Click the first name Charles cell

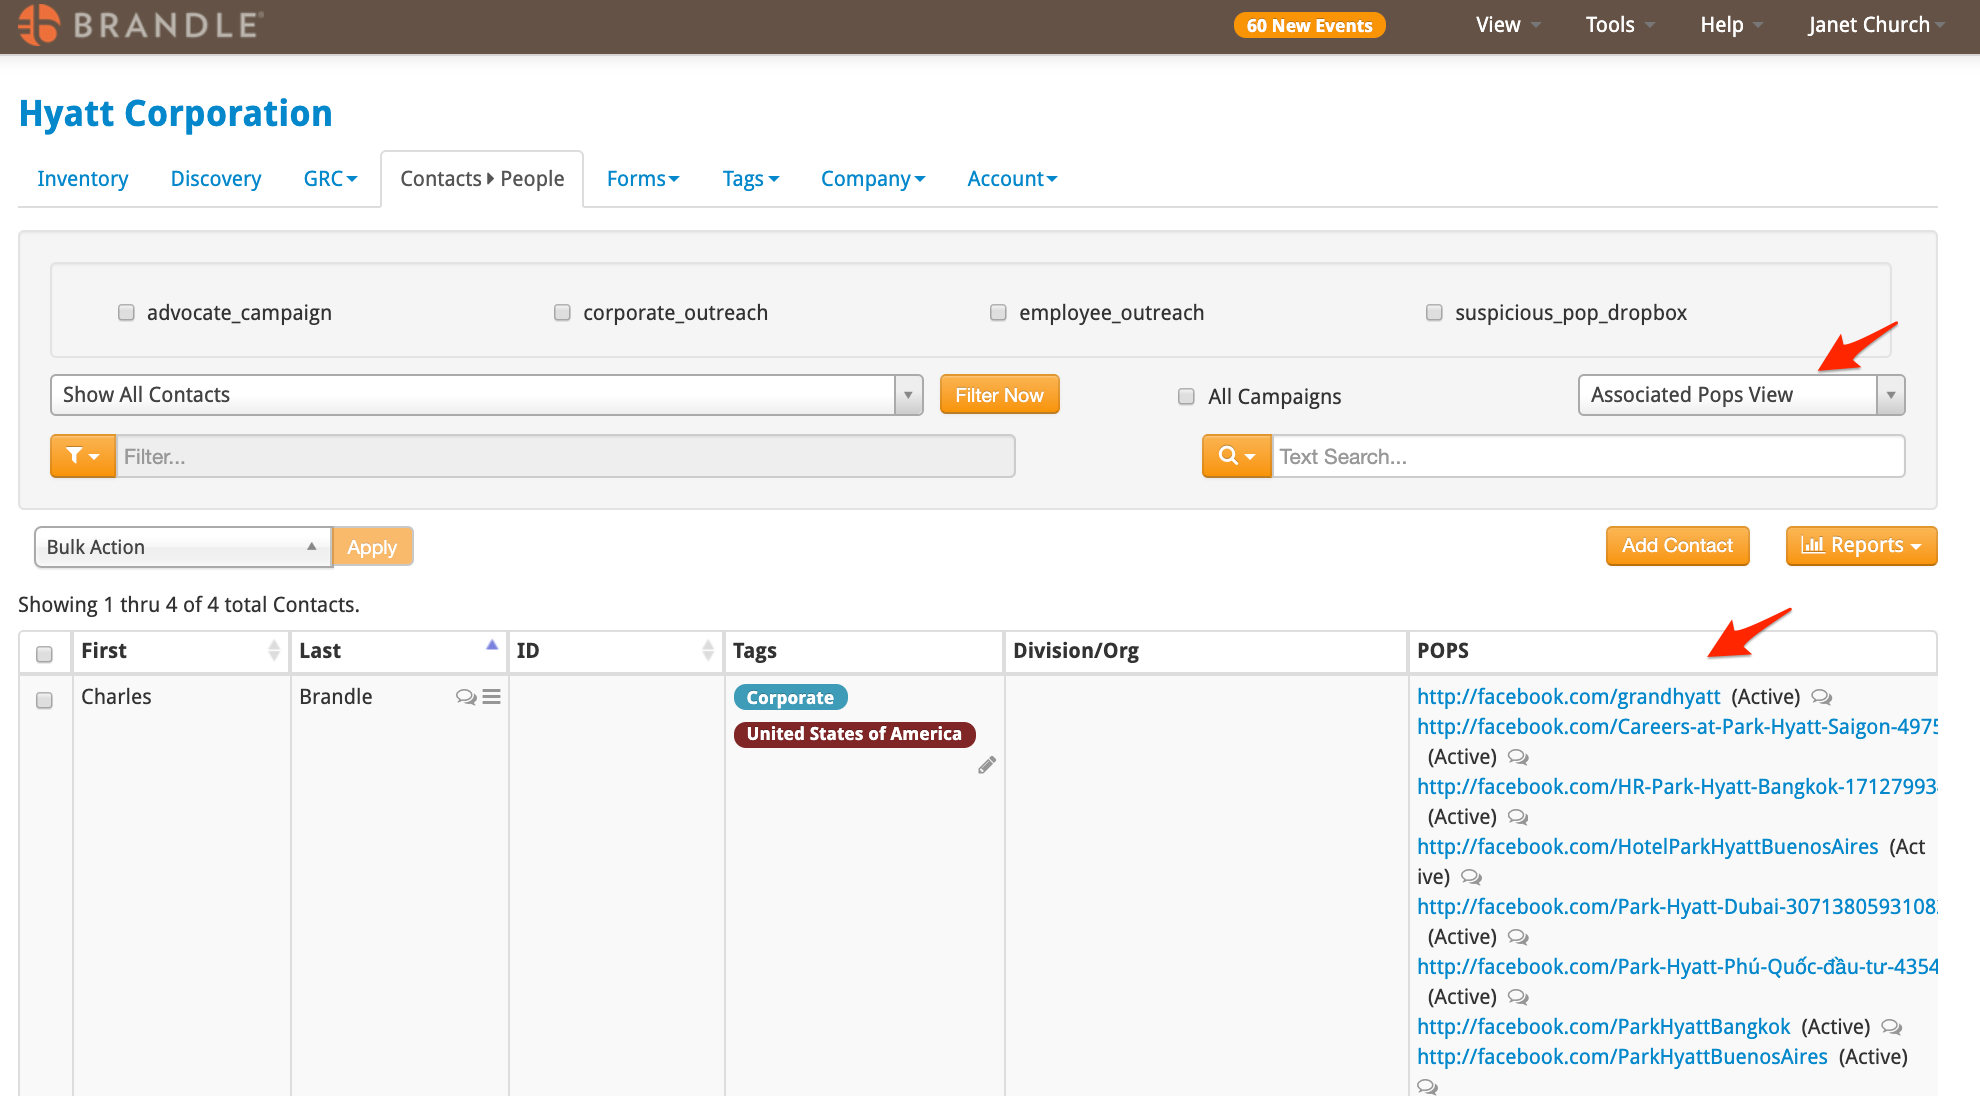[x=116, y=697]
